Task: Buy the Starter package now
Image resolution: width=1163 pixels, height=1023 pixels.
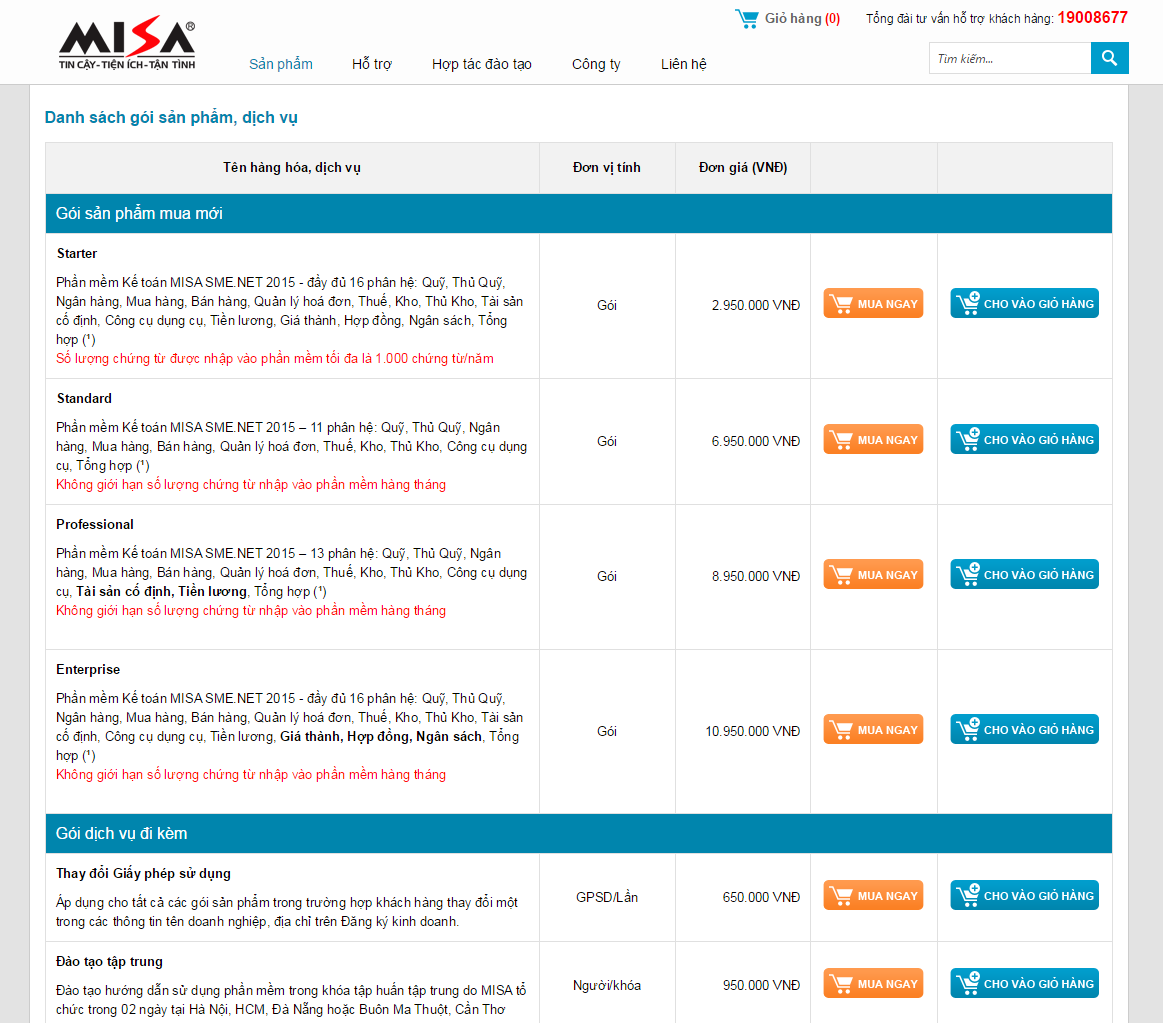Action: [873, 304]
